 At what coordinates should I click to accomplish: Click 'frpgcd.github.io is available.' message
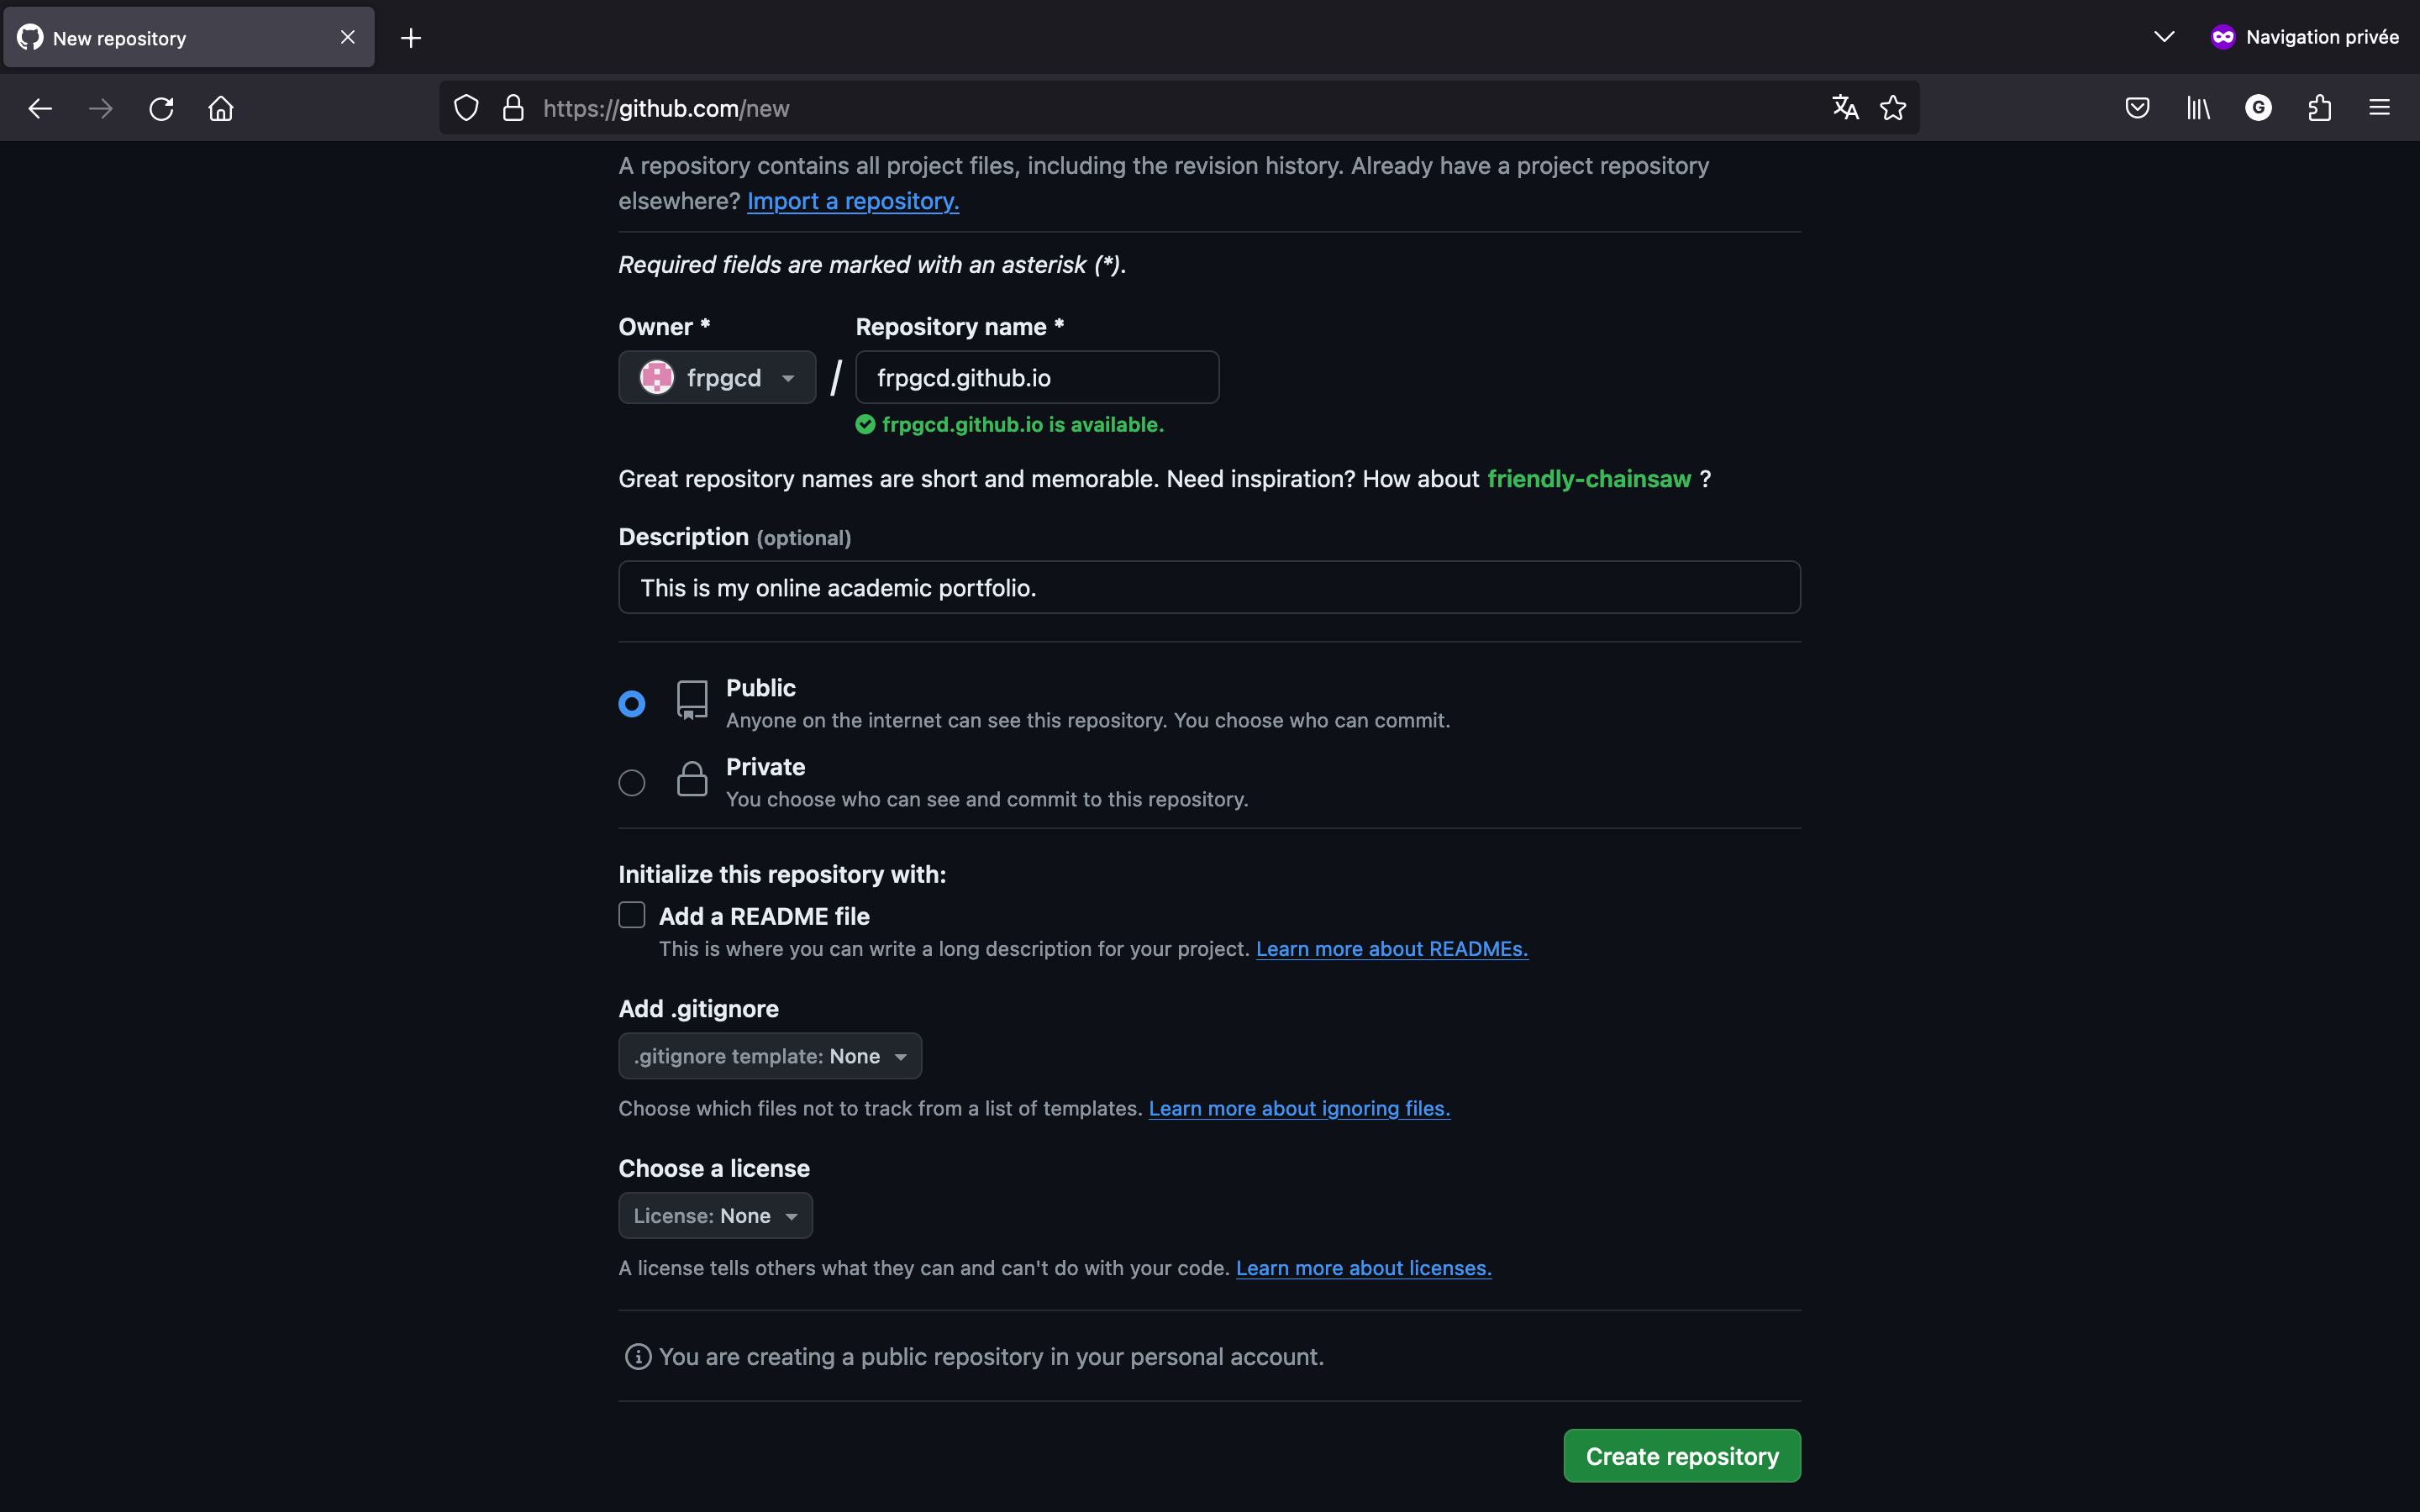pos(1023,425)
